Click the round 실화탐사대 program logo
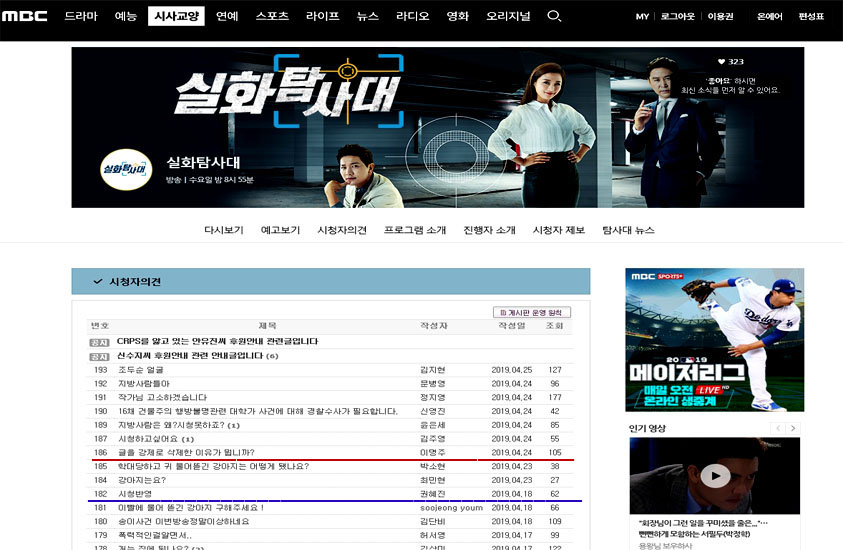 pos(126,169)
